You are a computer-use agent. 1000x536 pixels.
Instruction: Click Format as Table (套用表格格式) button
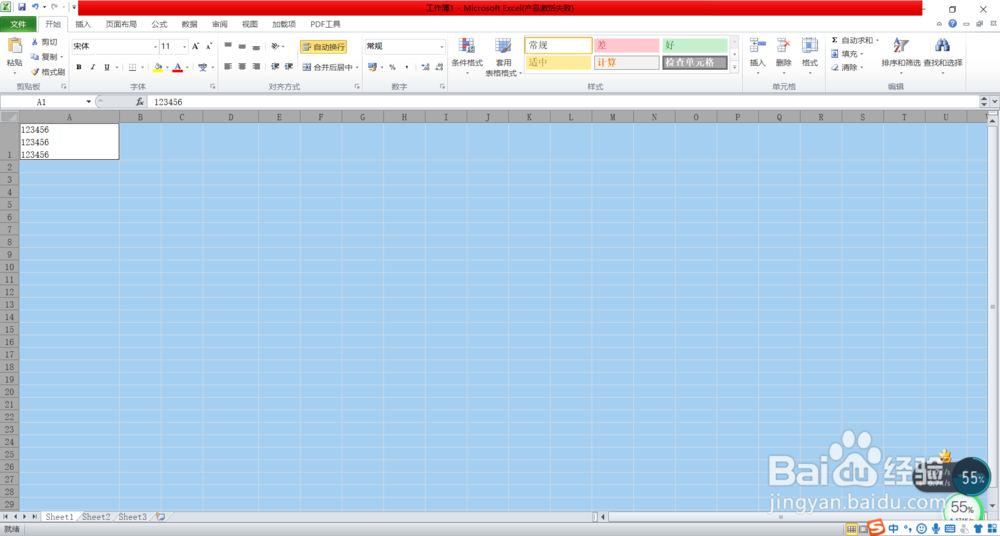pos(503,56)
